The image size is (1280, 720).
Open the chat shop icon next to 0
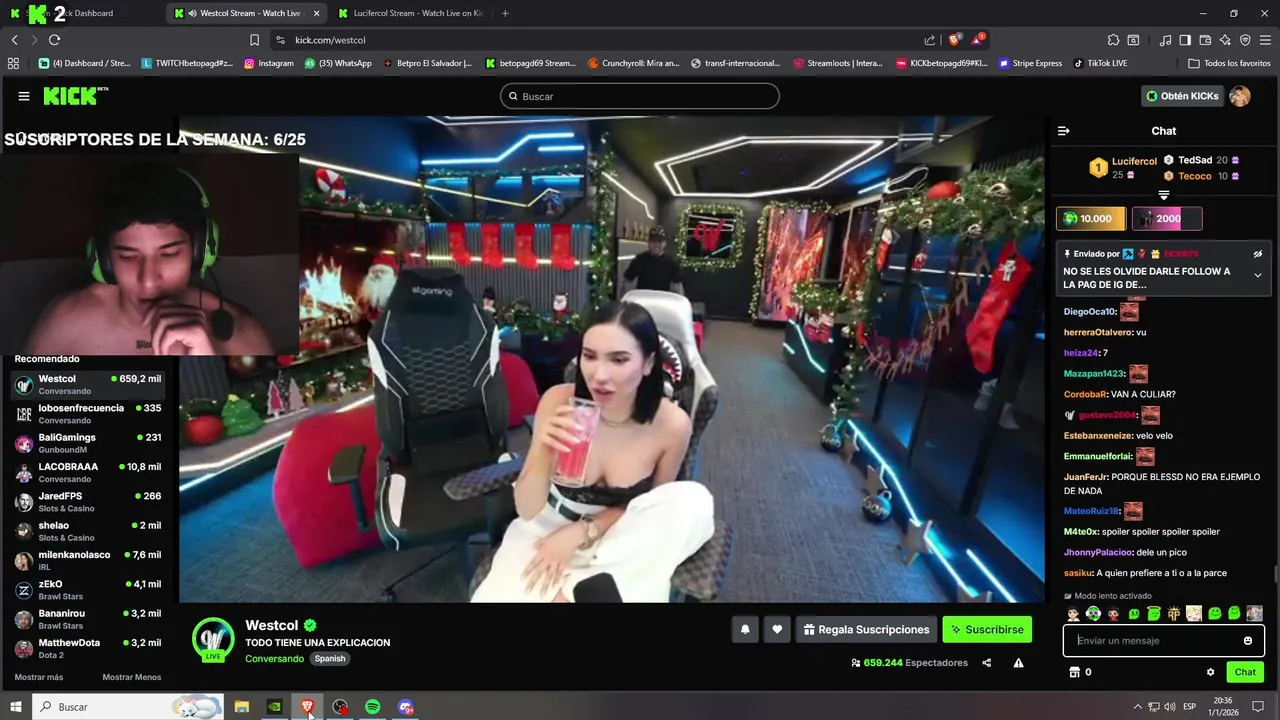click(x=1075, y=672)
